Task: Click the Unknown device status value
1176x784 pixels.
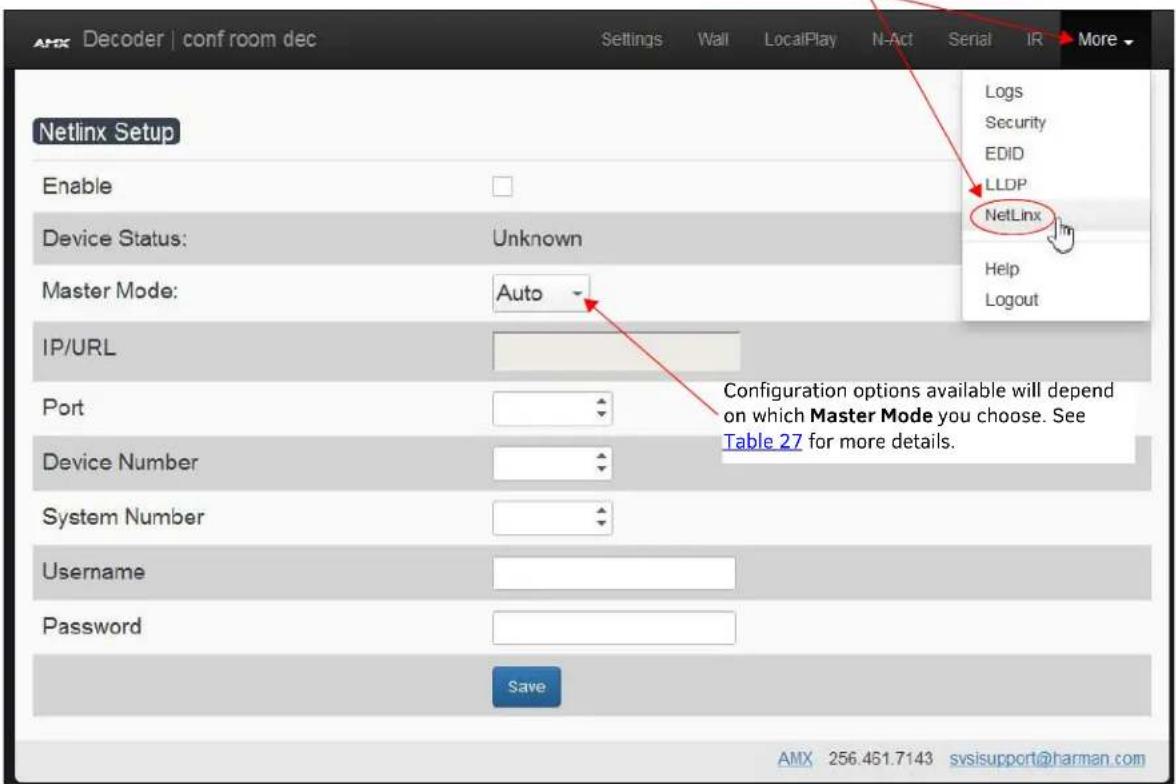Action: 537,239
